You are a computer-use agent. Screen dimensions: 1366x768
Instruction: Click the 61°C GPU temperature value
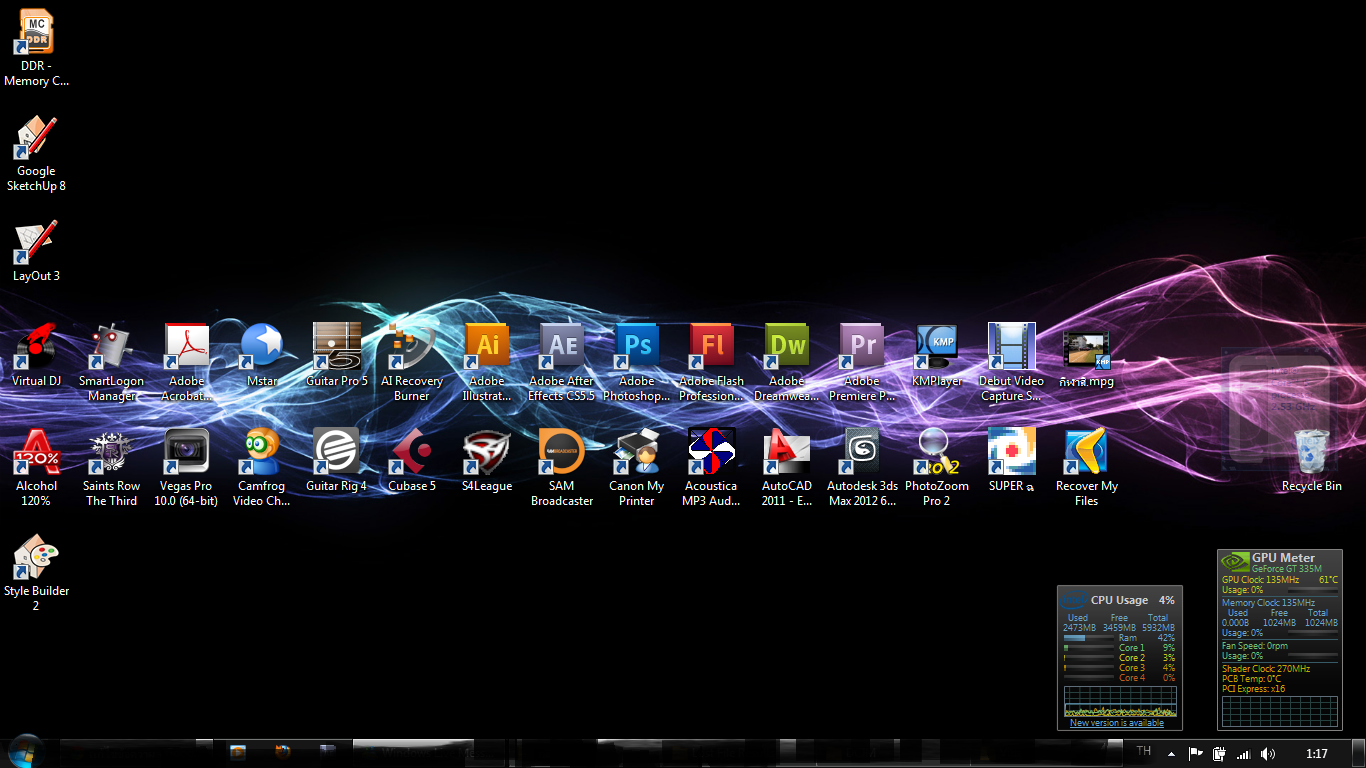[1328, 580]
